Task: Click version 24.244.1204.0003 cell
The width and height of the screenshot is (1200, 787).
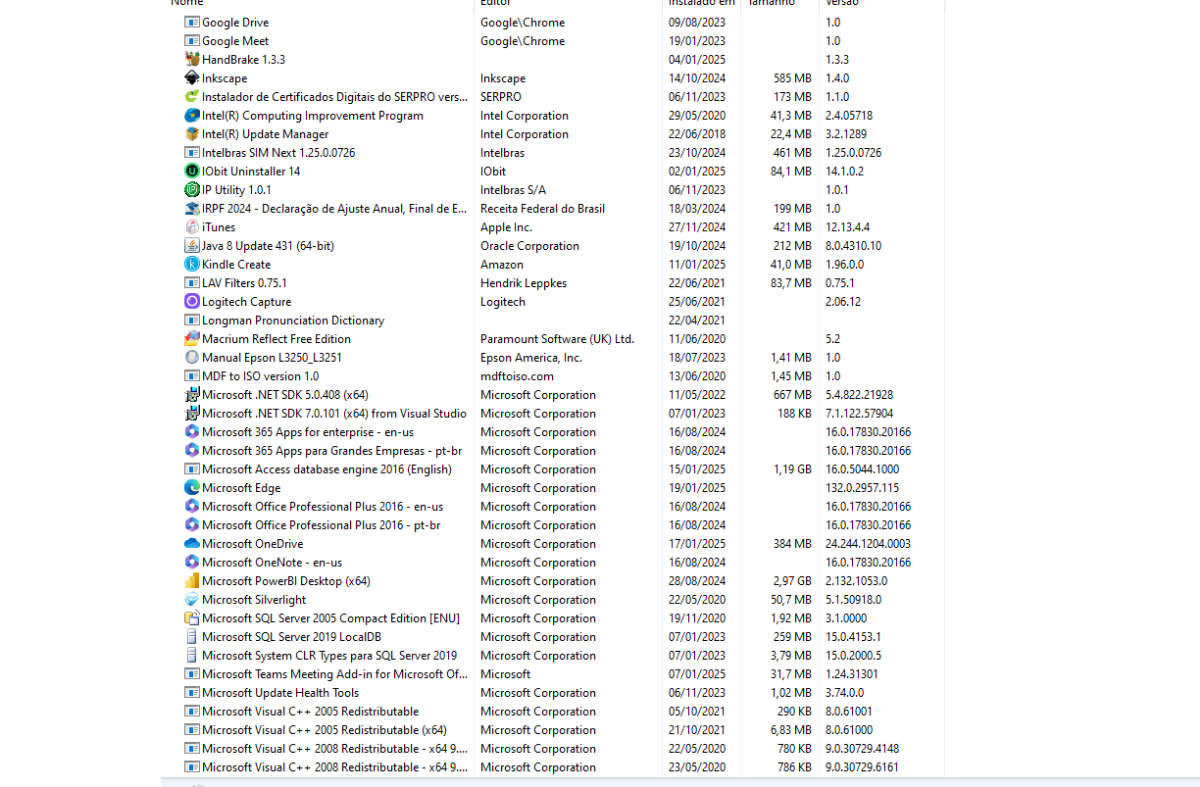Action: click(x=868, y=544)
